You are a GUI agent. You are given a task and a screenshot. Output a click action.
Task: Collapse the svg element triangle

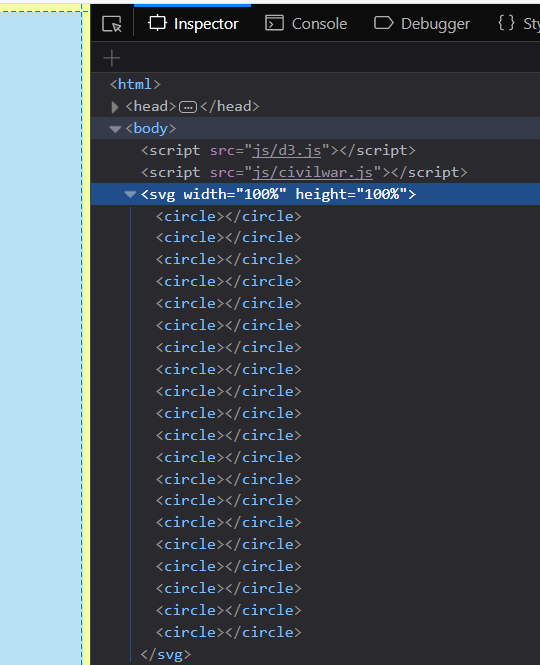(130, 195)
